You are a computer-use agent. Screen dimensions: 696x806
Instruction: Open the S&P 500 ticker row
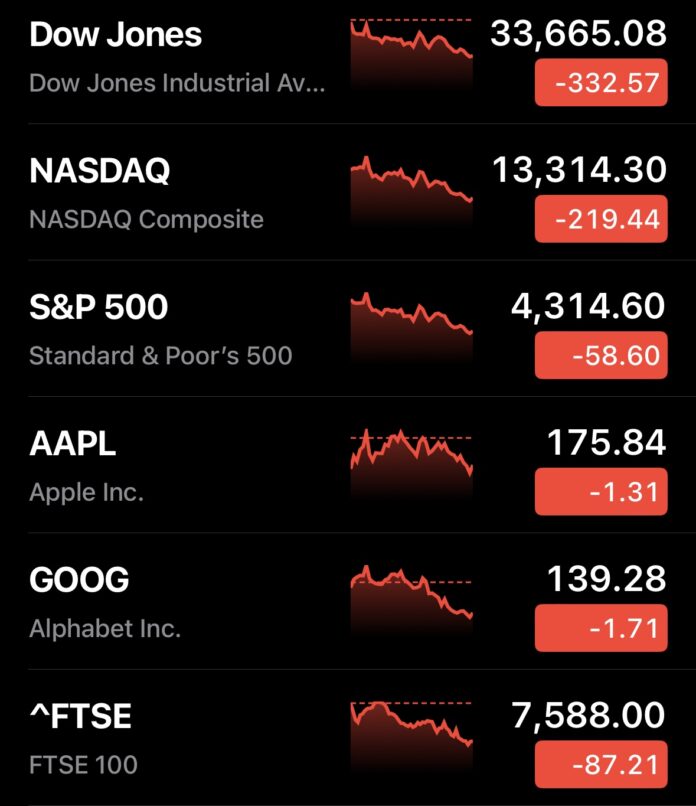tap(348, 328)
